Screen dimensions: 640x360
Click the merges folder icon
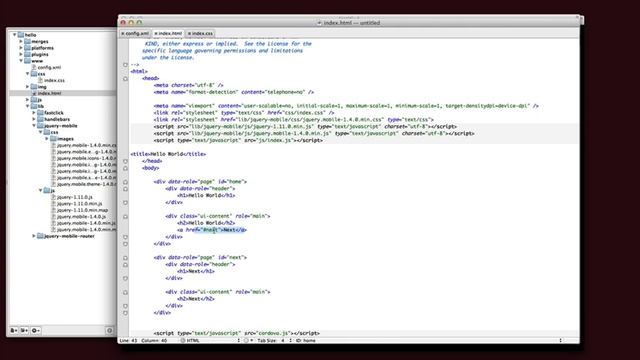[x=27, y=41]
